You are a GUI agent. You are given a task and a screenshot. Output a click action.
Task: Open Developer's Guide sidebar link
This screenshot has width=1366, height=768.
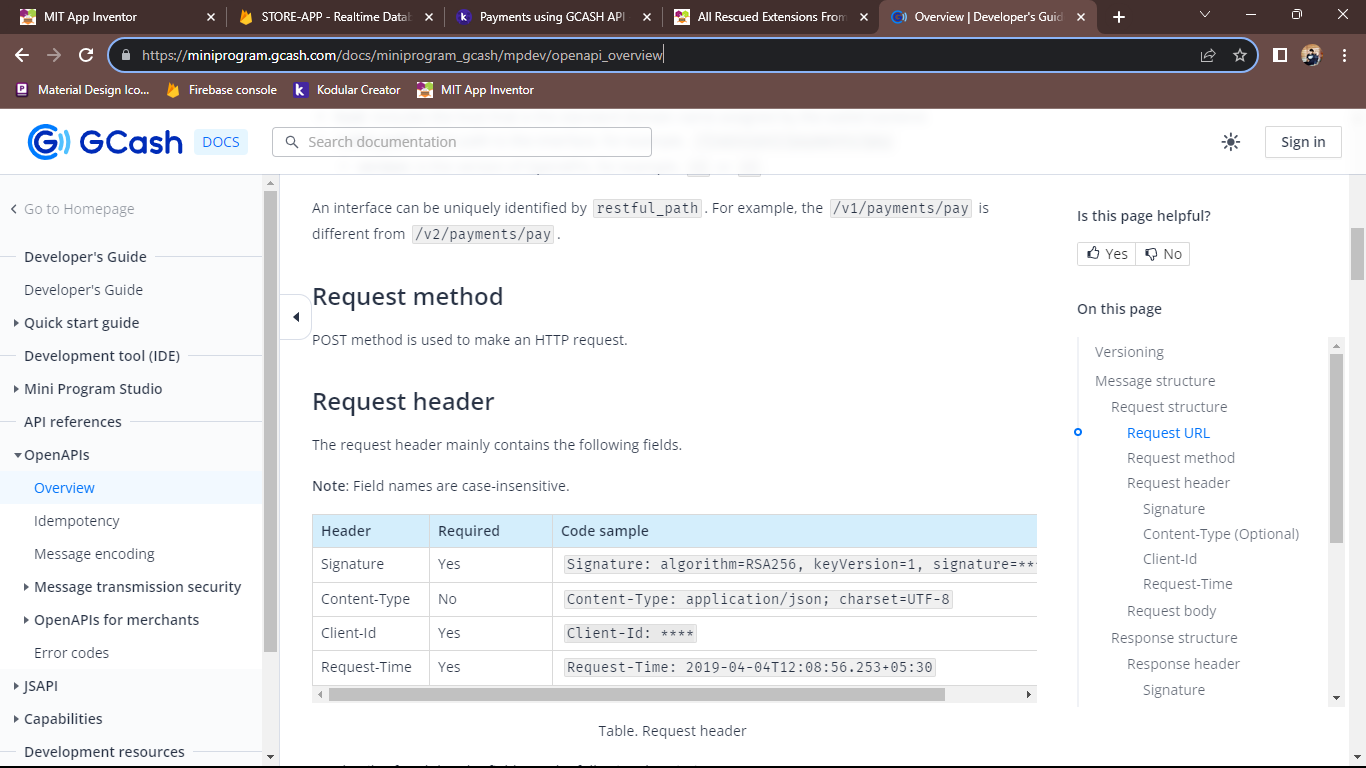coord(83,290)
